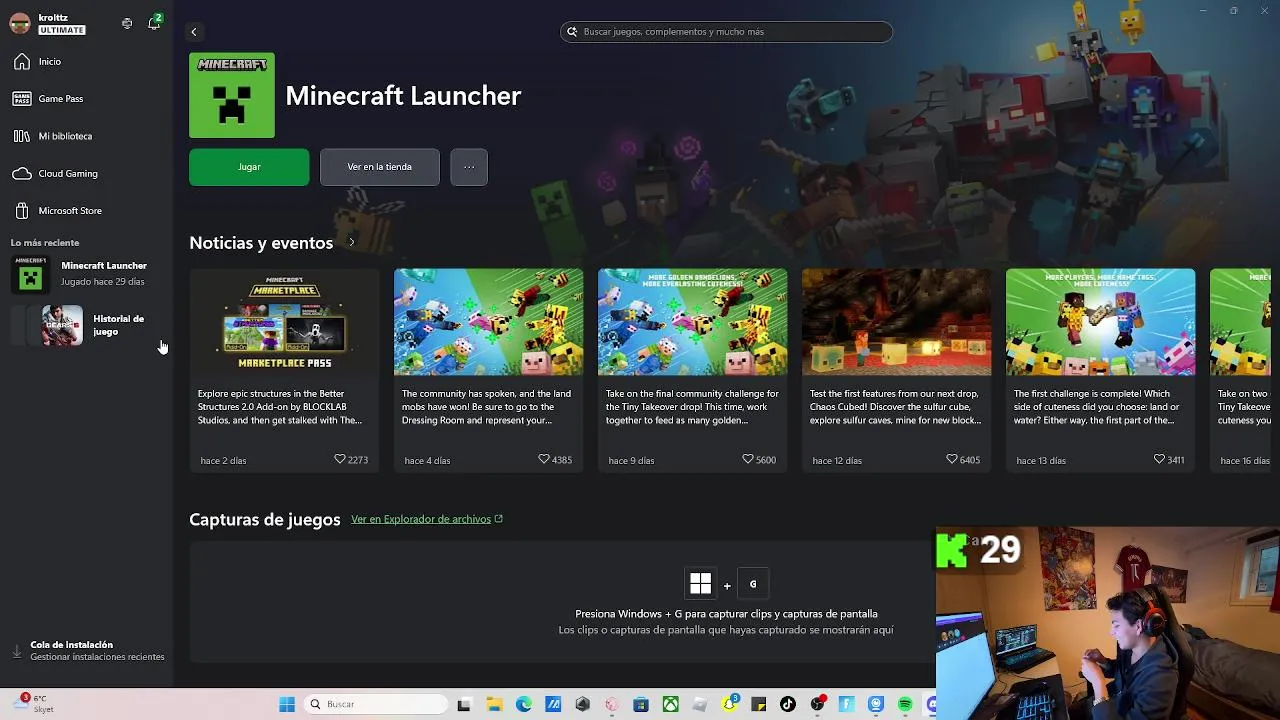Screen dimensions: 1280x720
Task: Open Cola de instalación
Action: (87, 651)
